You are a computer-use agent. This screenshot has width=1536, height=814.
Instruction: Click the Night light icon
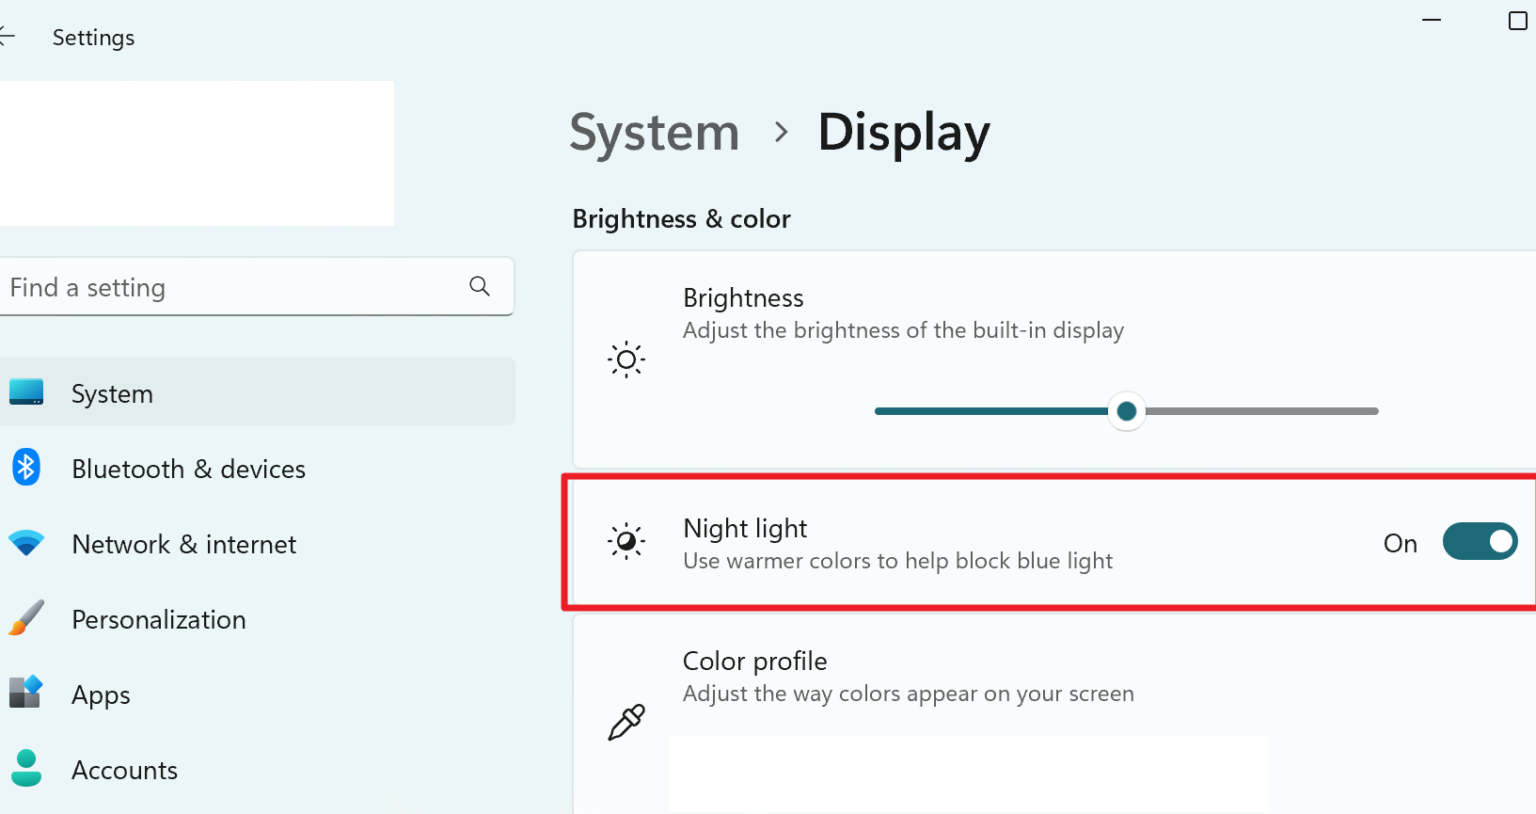click(x=627, y=541)
